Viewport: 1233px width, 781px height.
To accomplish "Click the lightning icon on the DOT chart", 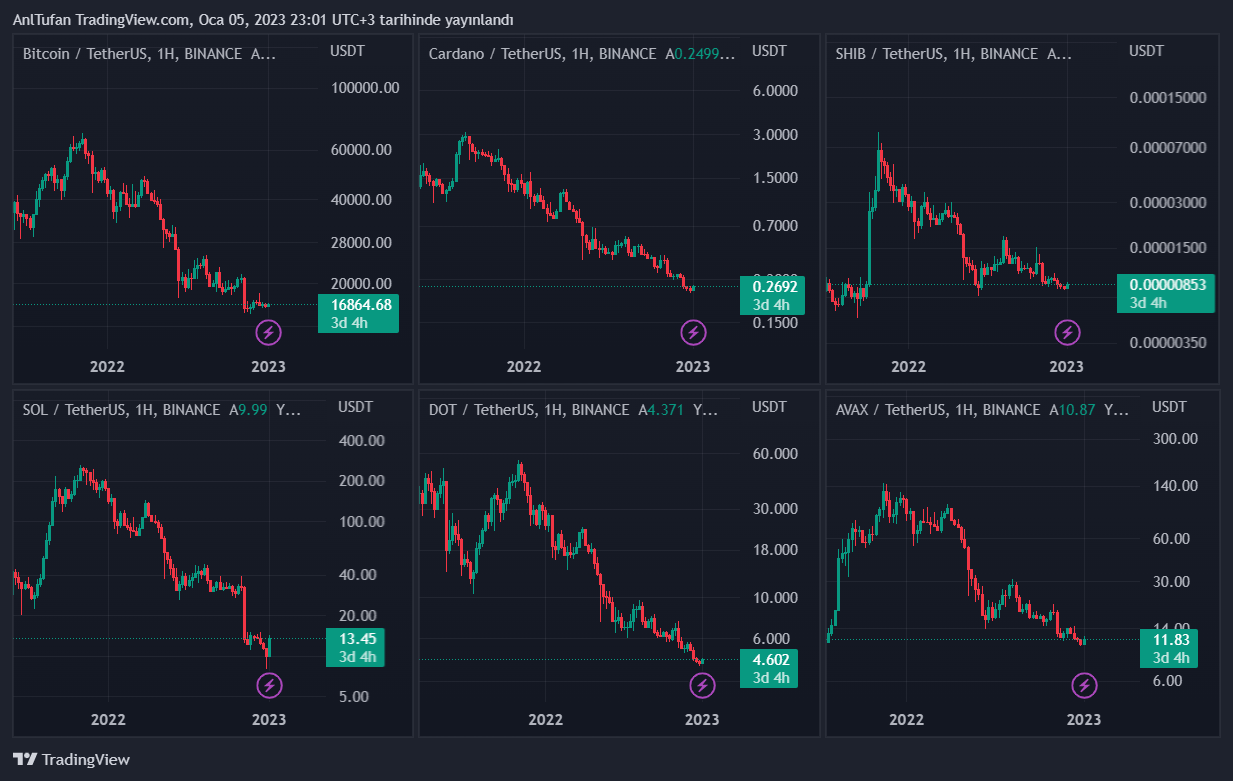I will click(x=703, y=685).
